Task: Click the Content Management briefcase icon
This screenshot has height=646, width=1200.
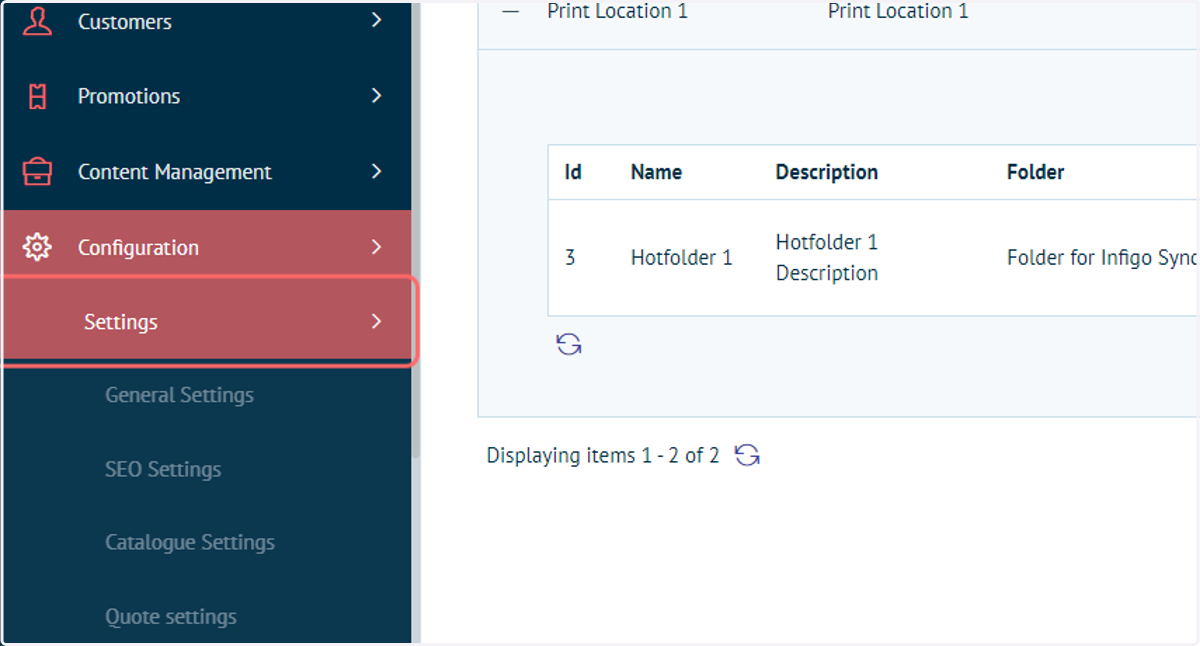Action: (37, 172)
